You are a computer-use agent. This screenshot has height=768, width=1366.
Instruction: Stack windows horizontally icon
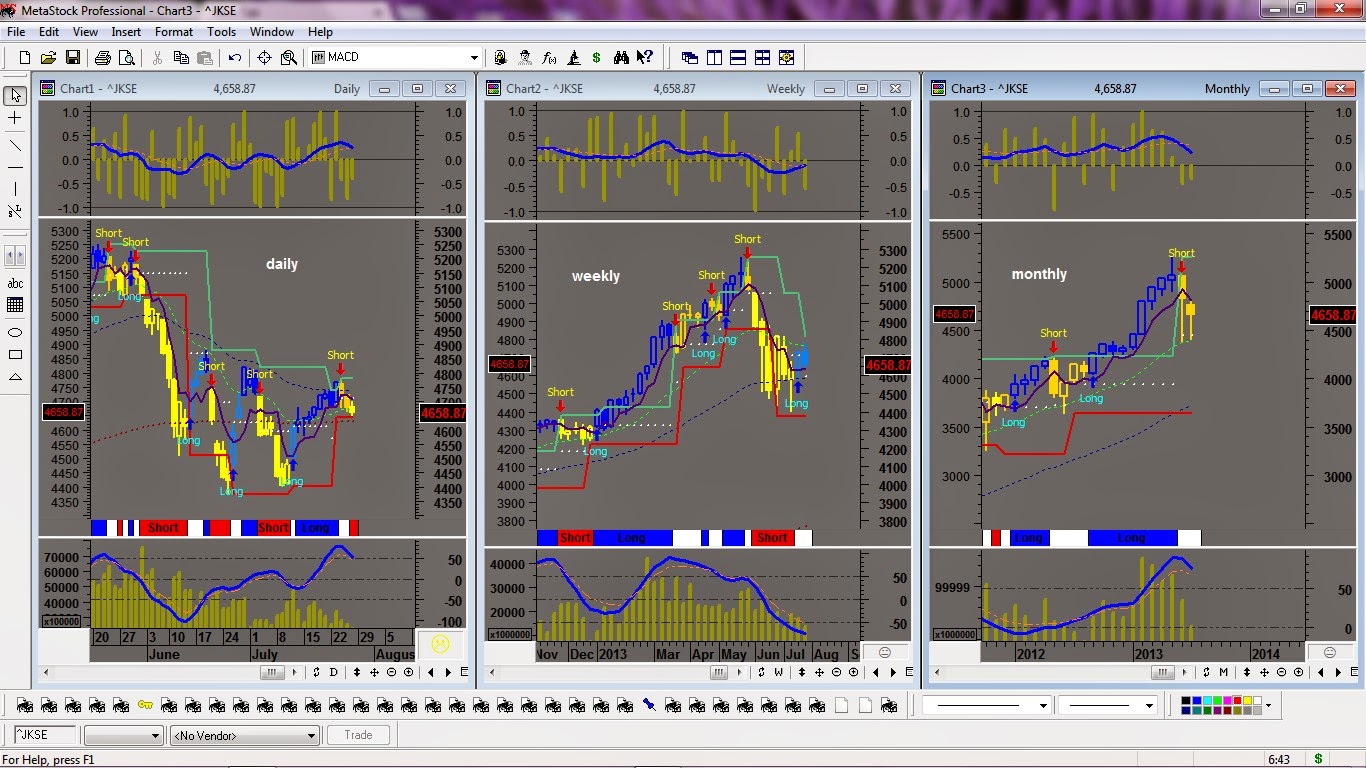coord(738,57)
